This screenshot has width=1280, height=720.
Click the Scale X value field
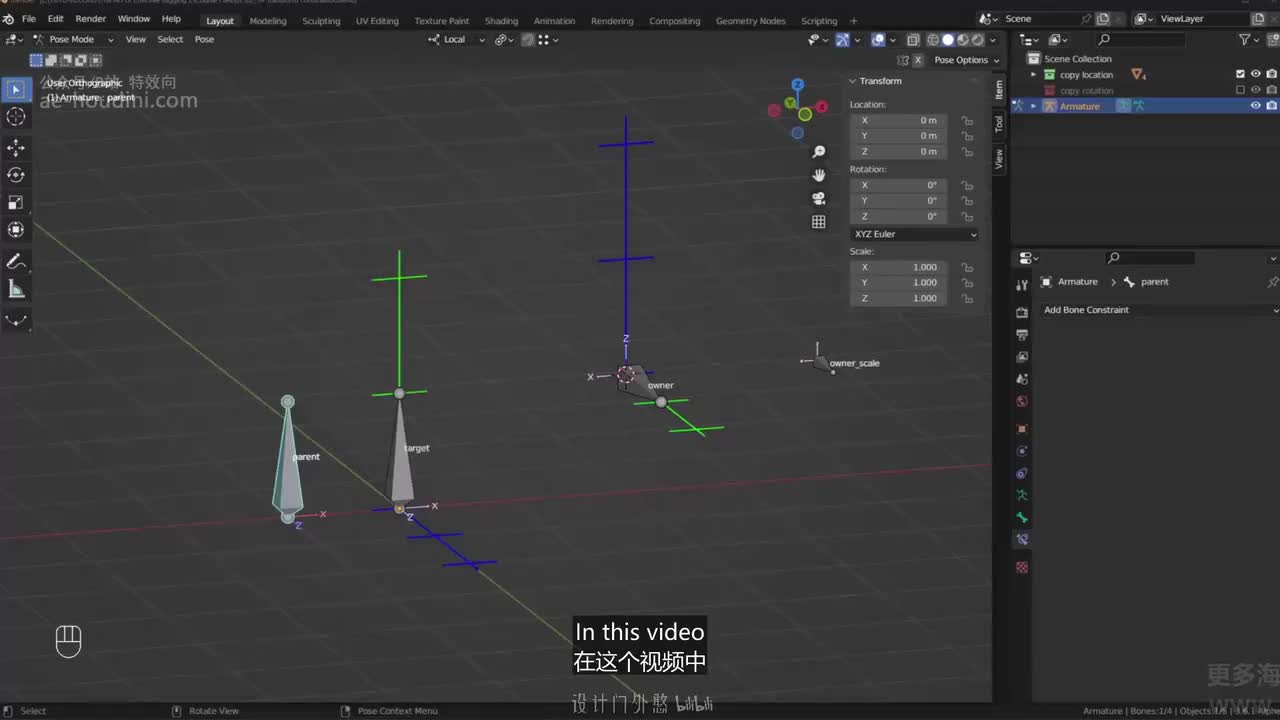[899, 267]
